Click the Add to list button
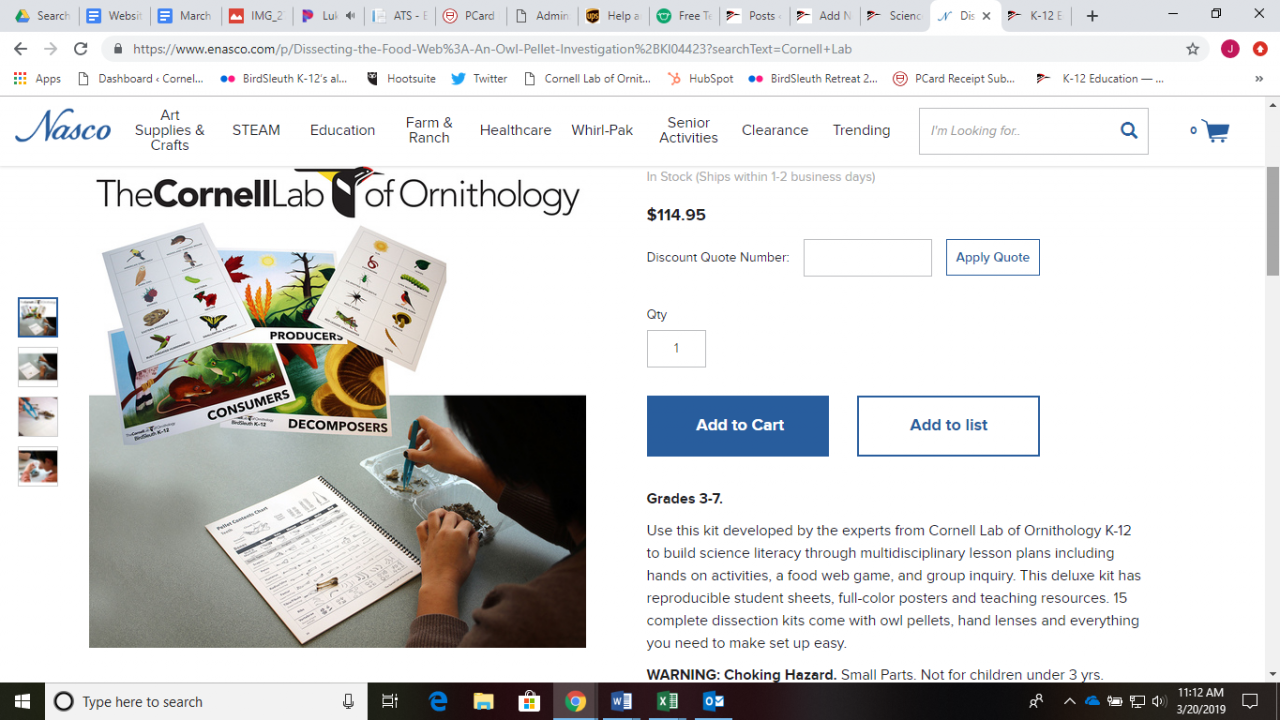 (x=948, y=426)
